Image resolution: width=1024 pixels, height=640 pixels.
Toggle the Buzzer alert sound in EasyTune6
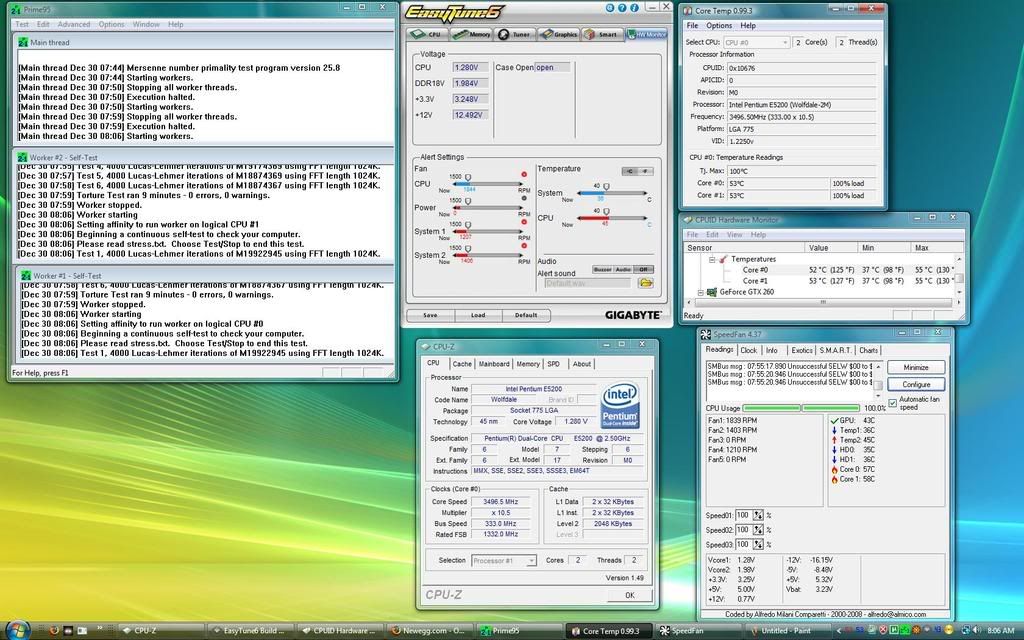coord(601,269)
